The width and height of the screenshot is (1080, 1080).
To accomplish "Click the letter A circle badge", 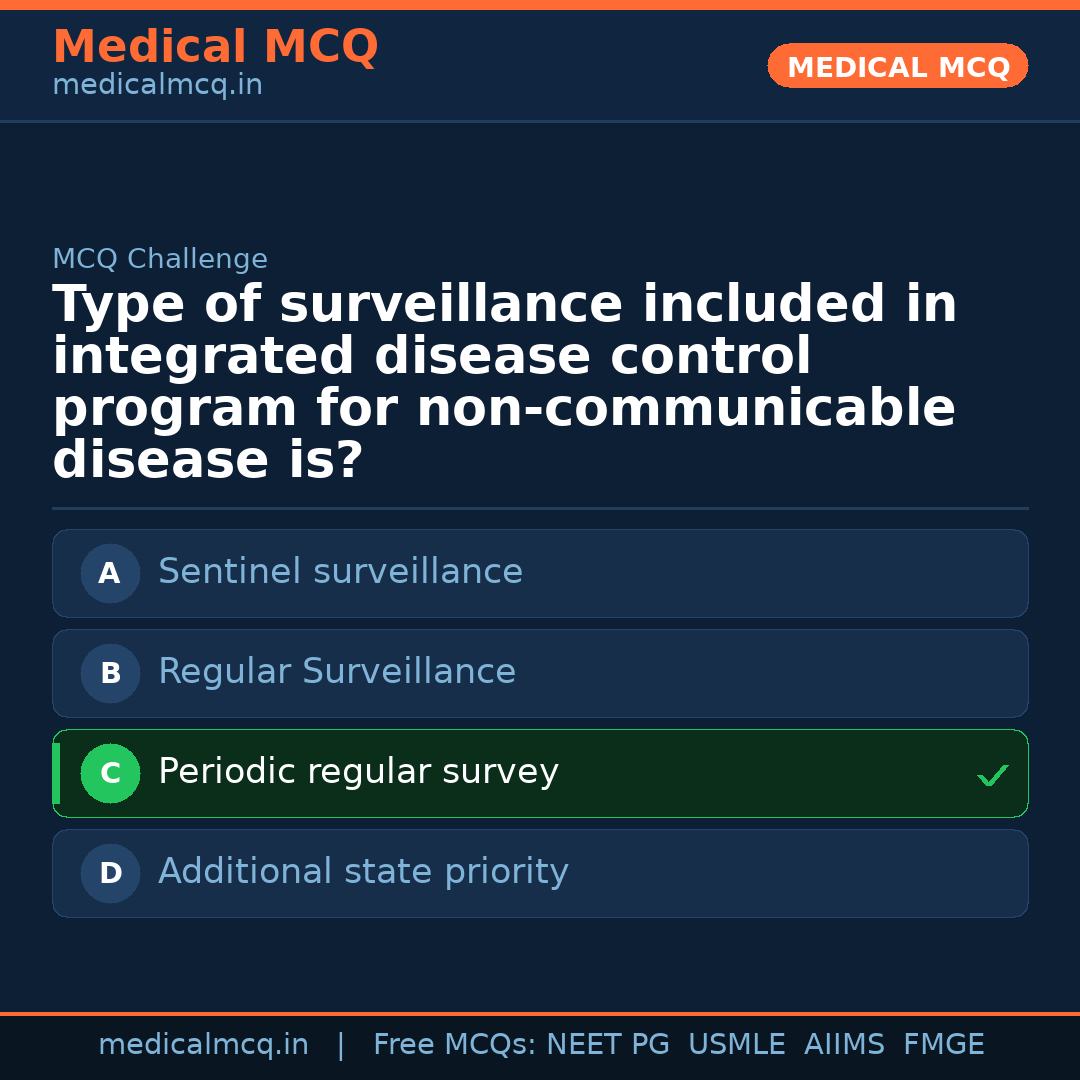I will tap(110, 574).
